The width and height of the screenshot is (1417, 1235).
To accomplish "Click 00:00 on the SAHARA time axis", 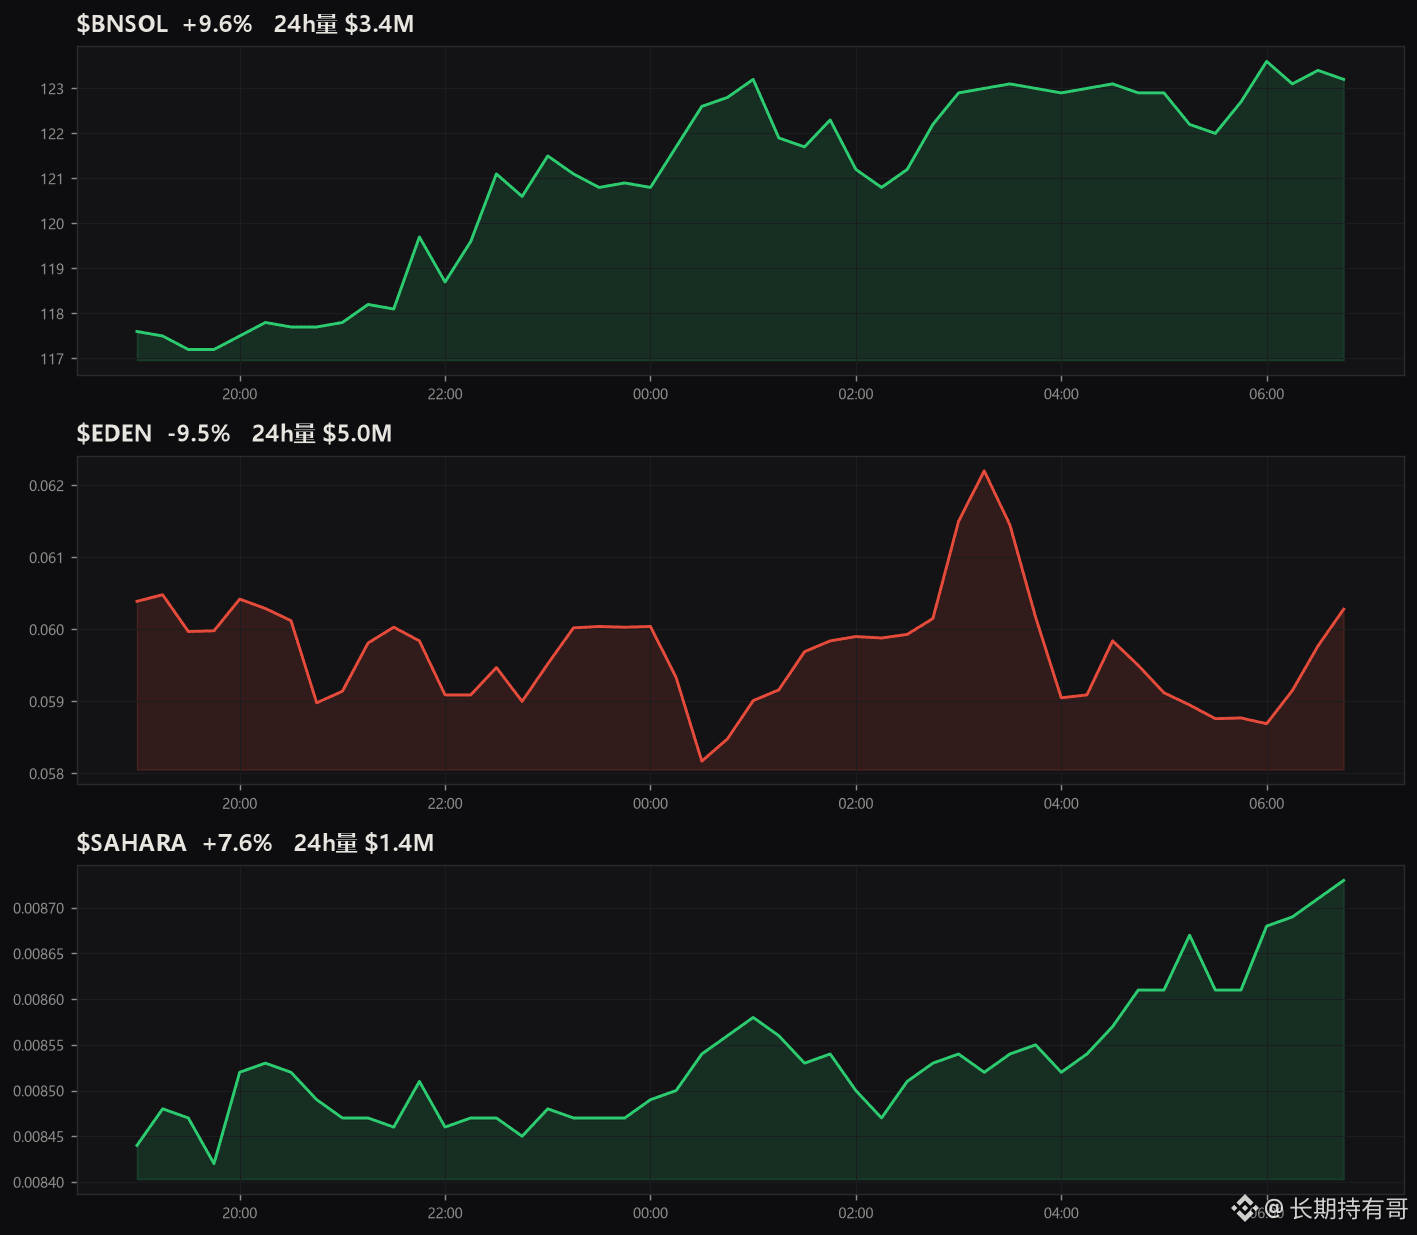I will tap(651, 1213).
